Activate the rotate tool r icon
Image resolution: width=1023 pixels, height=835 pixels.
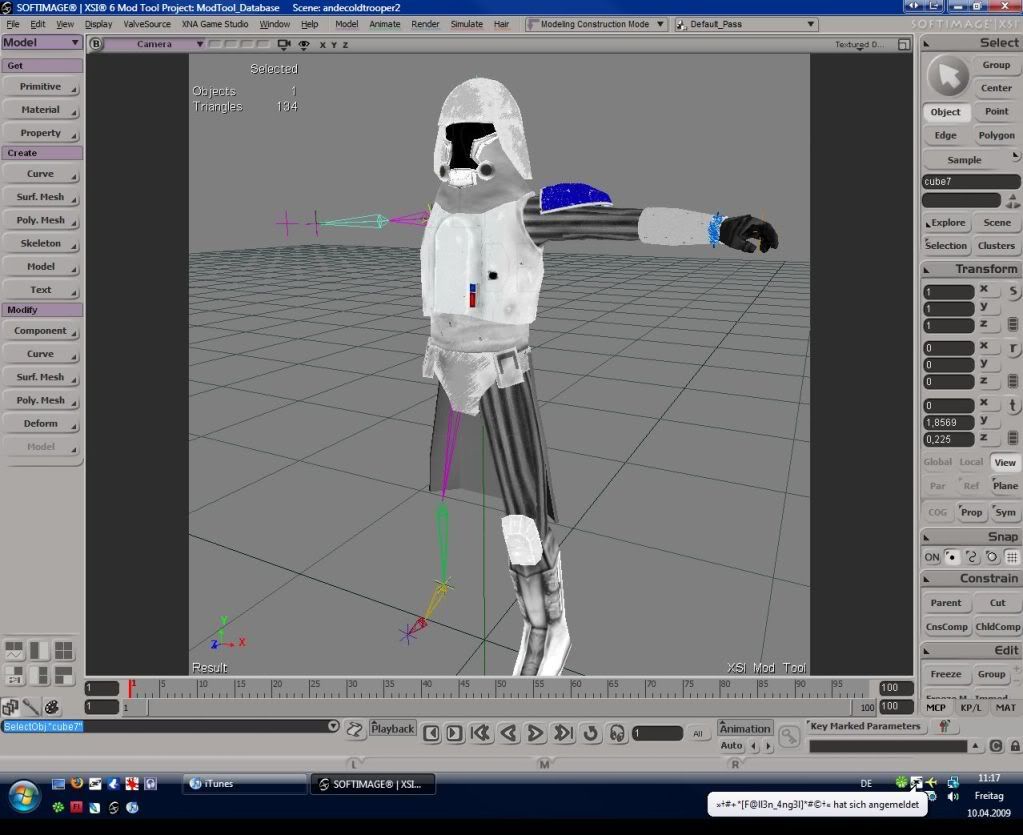click(1013, 348)
